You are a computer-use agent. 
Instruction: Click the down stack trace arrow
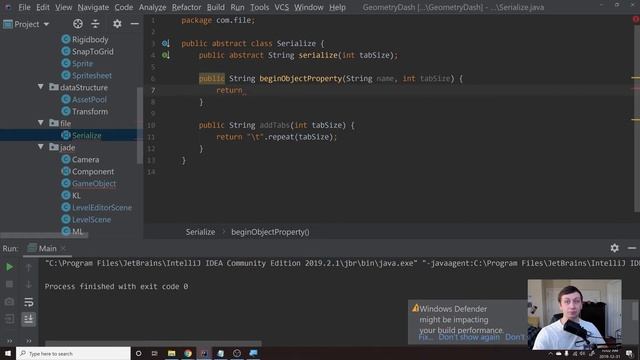pos(29,284)
